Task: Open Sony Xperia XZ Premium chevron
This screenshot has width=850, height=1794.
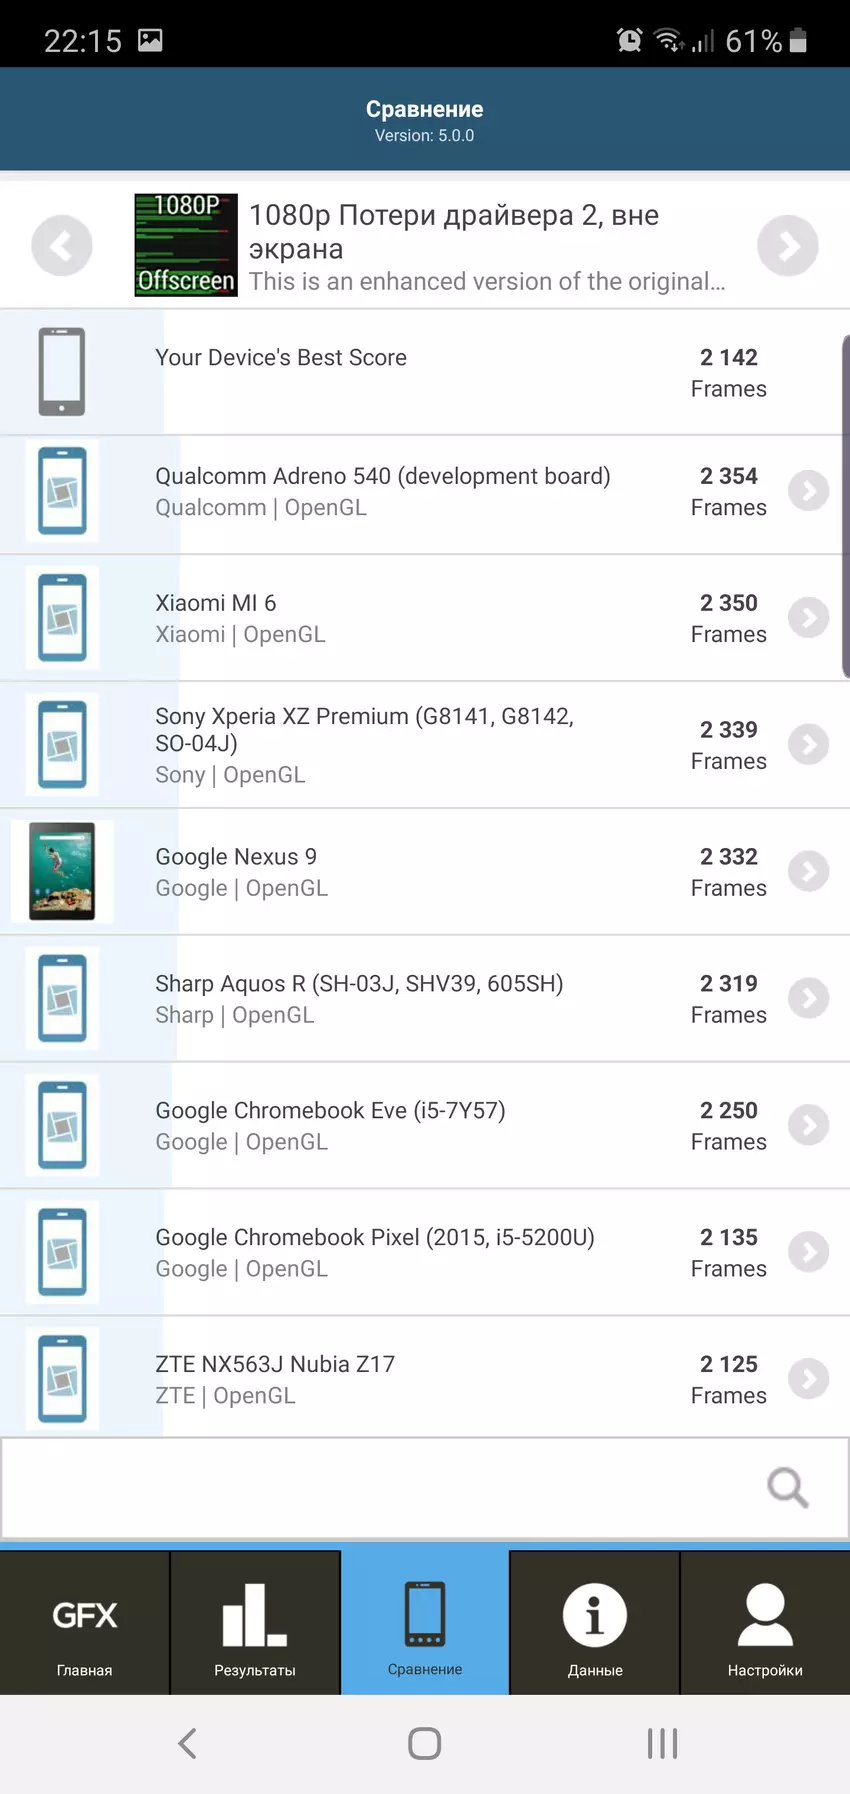Action: click(808, 745)
